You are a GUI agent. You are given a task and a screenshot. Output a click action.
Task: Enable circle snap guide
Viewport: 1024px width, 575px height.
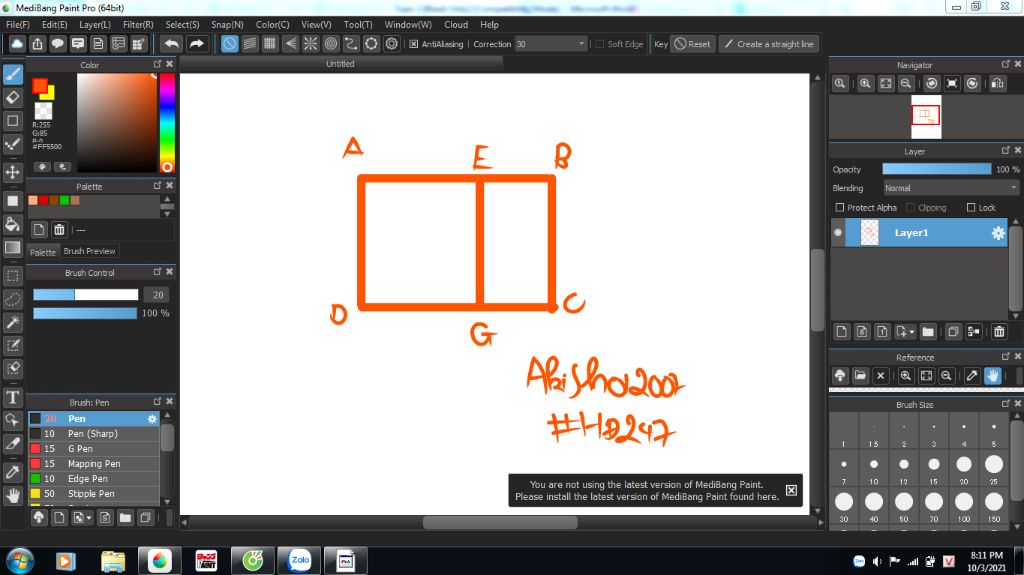330,44
